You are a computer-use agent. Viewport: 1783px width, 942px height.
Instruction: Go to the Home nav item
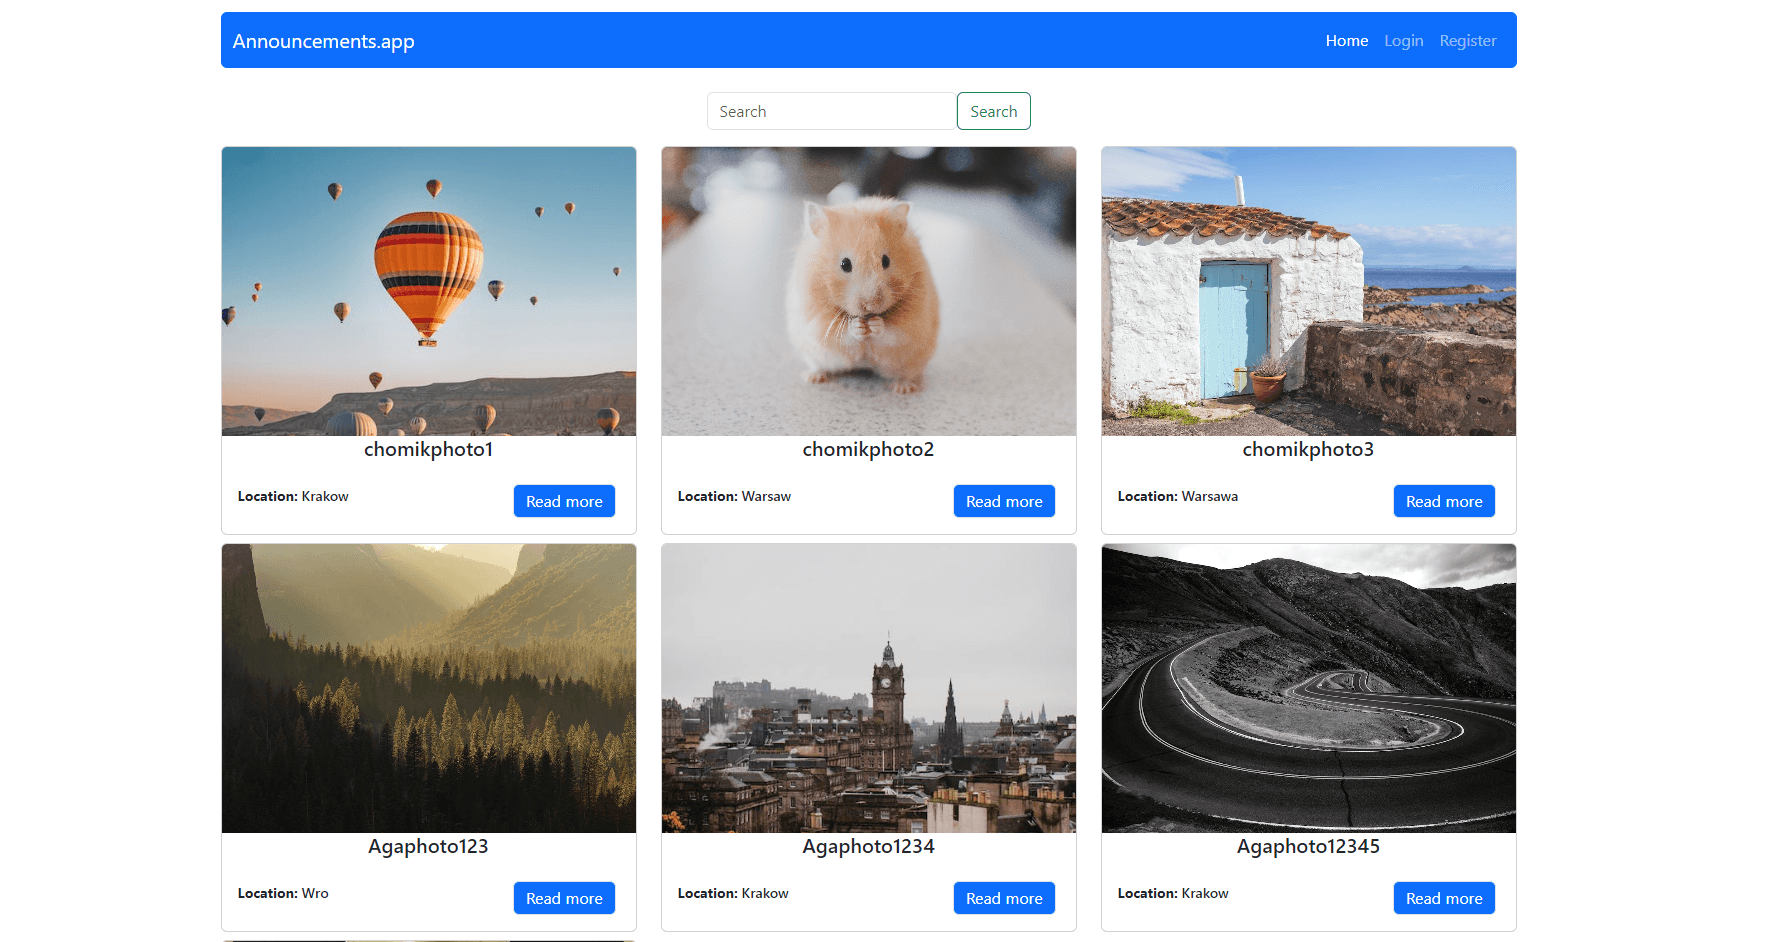(x=1346, y=41)
